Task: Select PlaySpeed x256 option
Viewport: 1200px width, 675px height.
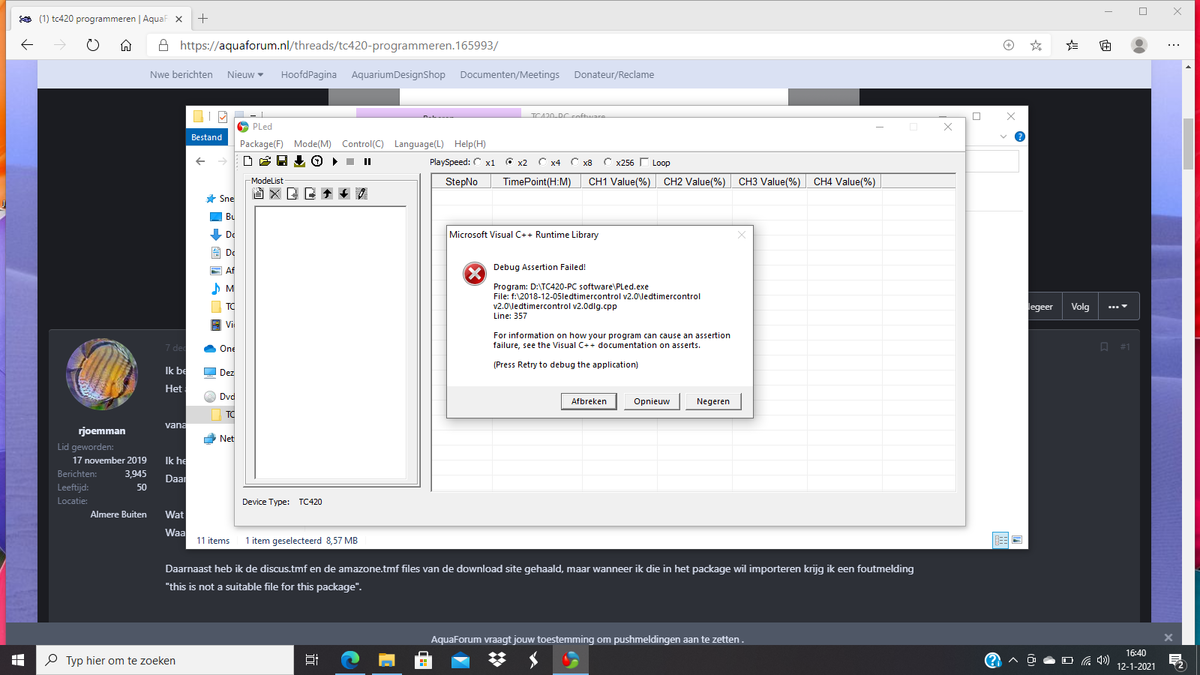Action: pos(608,162)
